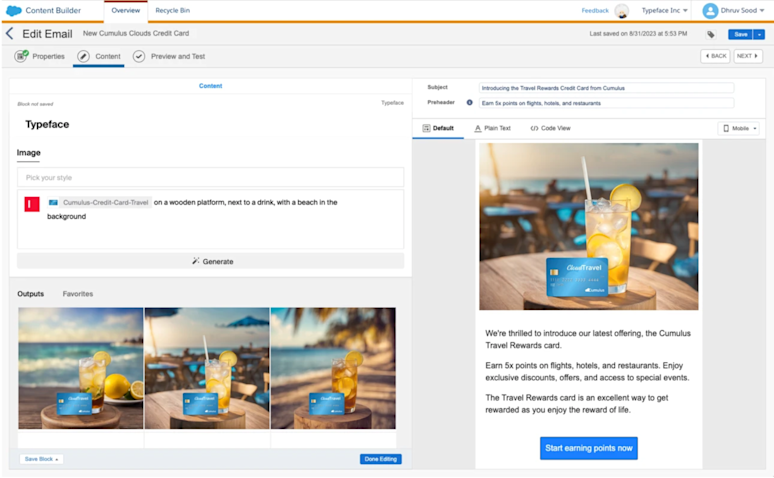
Task: Open the Code View tab
Action: (x=550, y=128)
